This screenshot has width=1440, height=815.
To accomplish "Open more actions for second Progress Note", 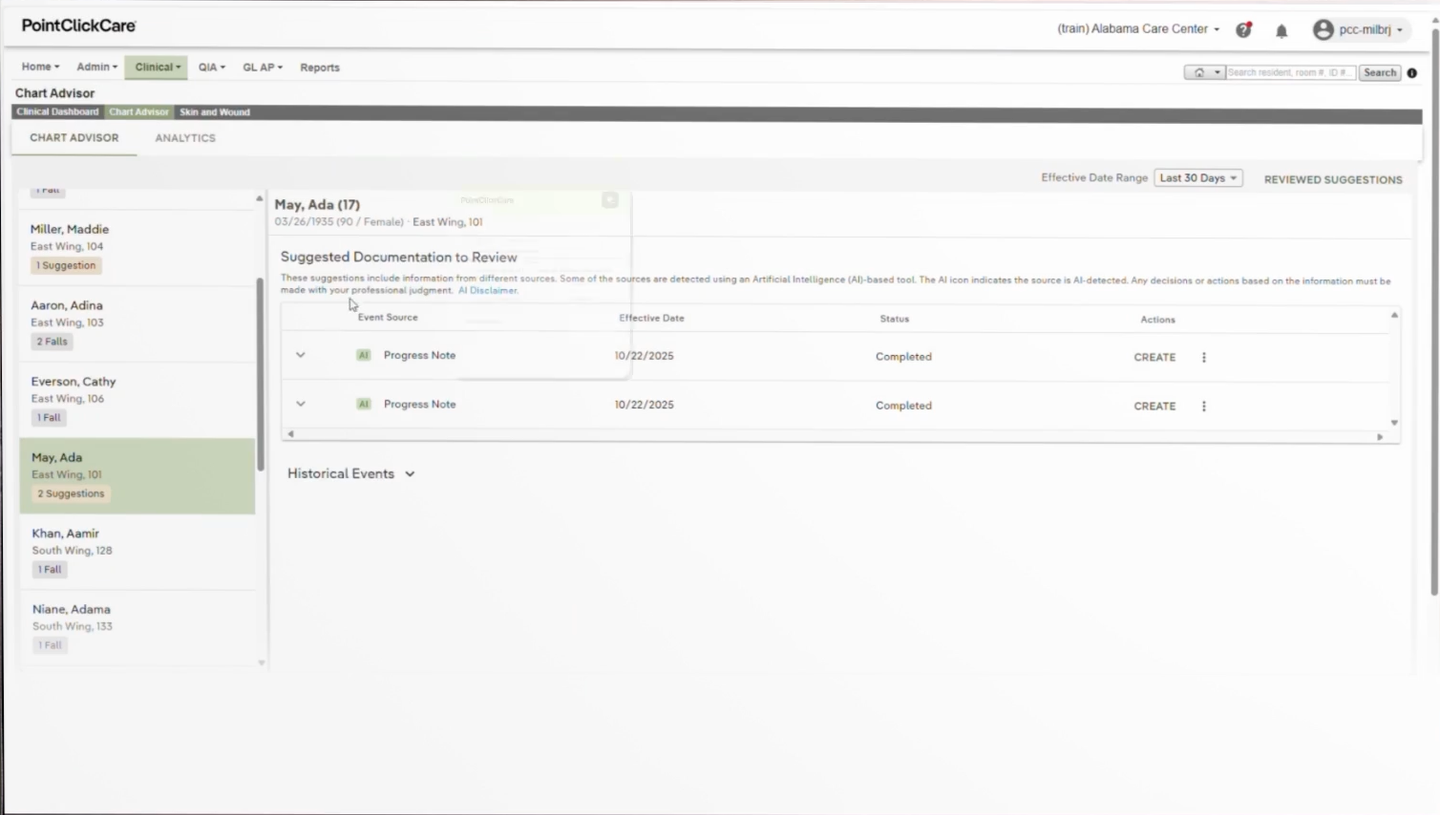I will click(x=1203, y=406).
